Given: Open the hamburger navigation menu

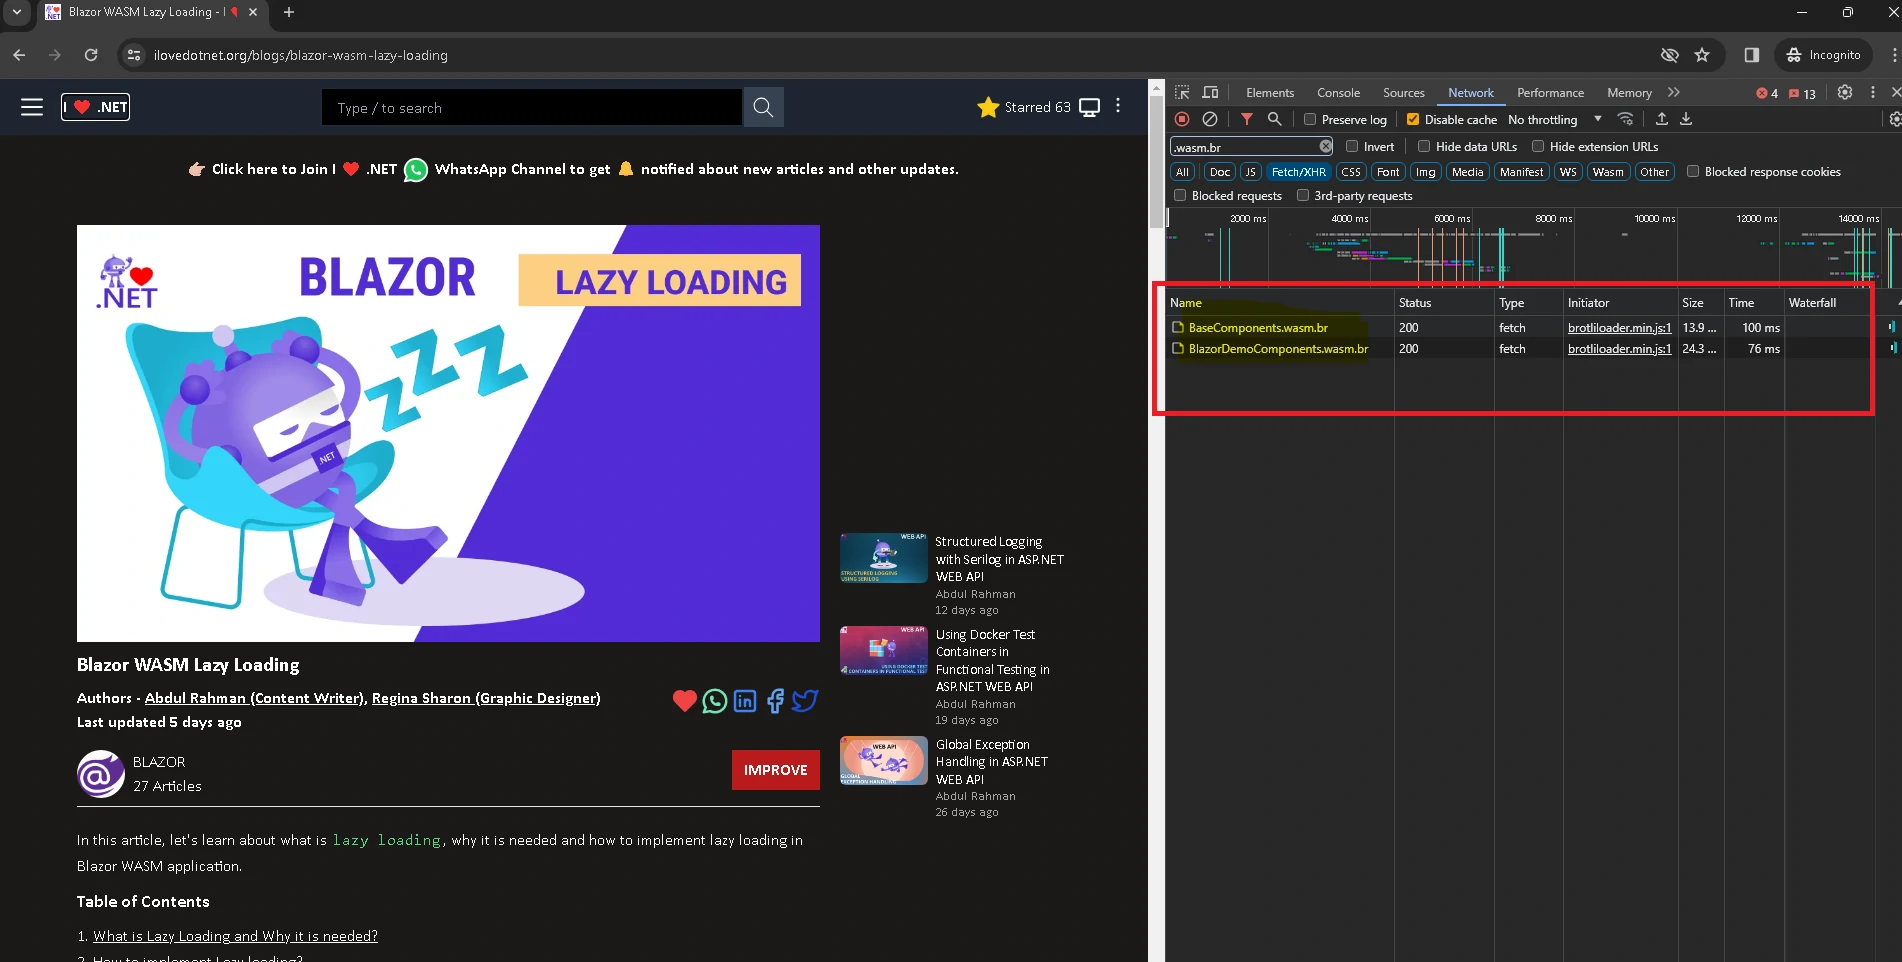Looking at the screenshot, I should [x=32, y=107].
